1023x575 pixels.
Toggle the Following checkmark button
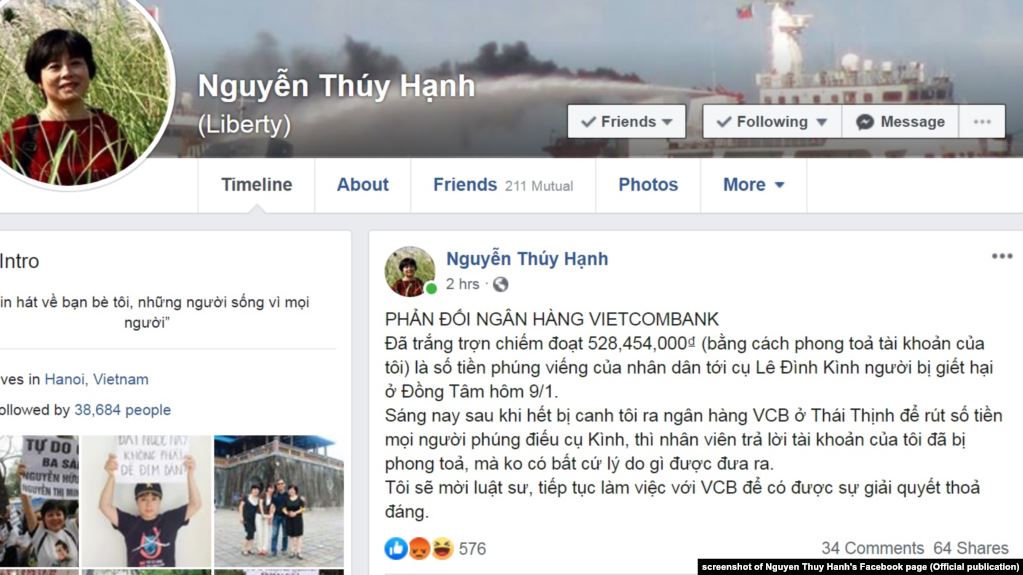(x=772, y=121)
